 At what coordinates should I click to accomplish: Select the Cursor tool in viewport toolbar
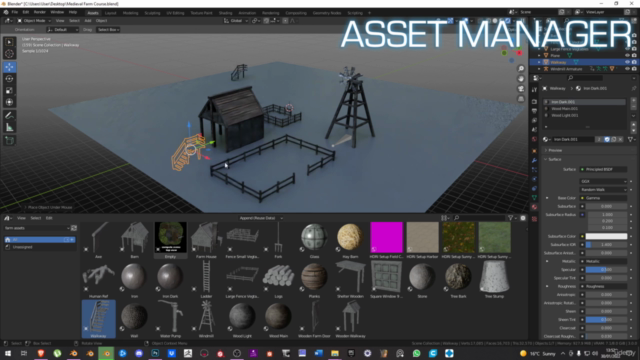pyautogui.click(x=9, y=53)
